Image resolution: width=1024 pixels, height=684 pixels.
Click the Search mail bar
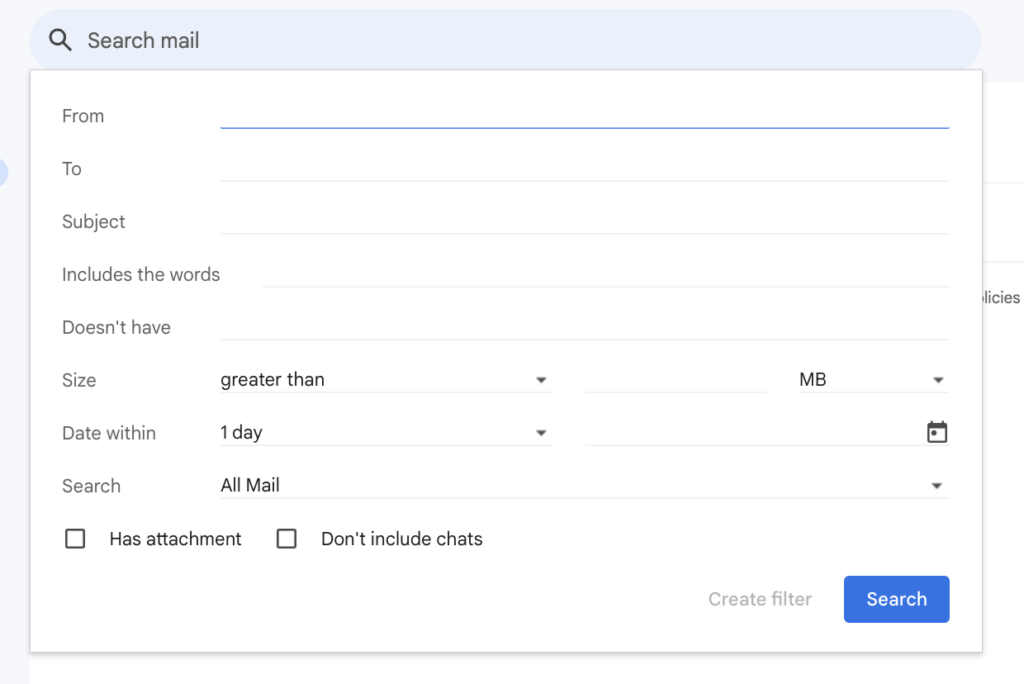click(500, 40)
